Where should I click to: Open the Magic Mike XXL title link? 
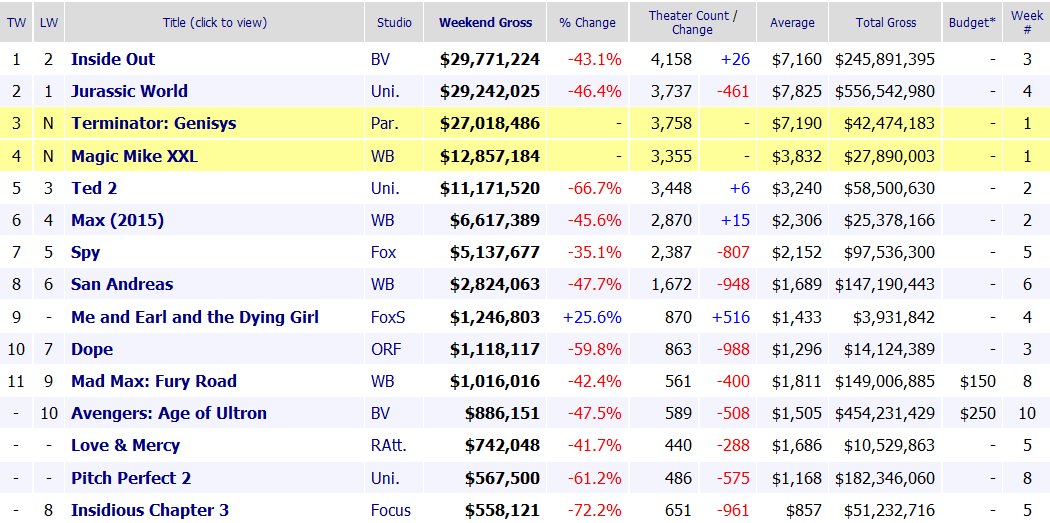(134, 156)
